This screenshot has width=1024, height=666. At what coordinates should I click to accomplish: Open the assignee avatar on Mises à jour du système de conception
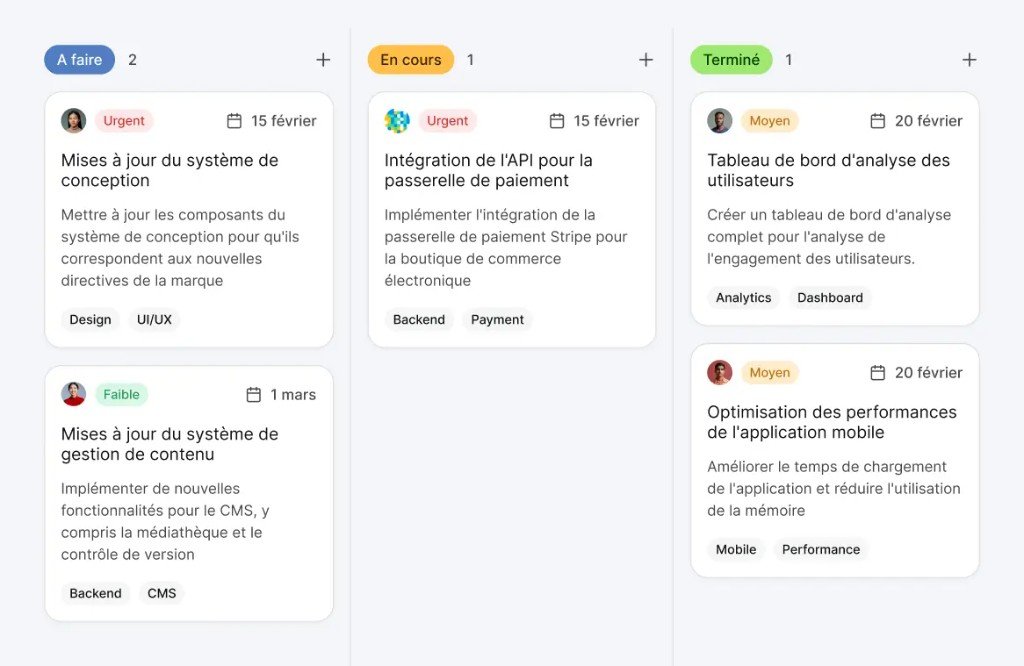tap(72, 120)
